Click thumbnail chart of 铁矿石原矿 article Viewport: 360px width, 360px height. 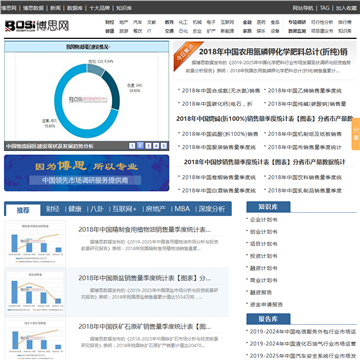(x=35, y=339)
